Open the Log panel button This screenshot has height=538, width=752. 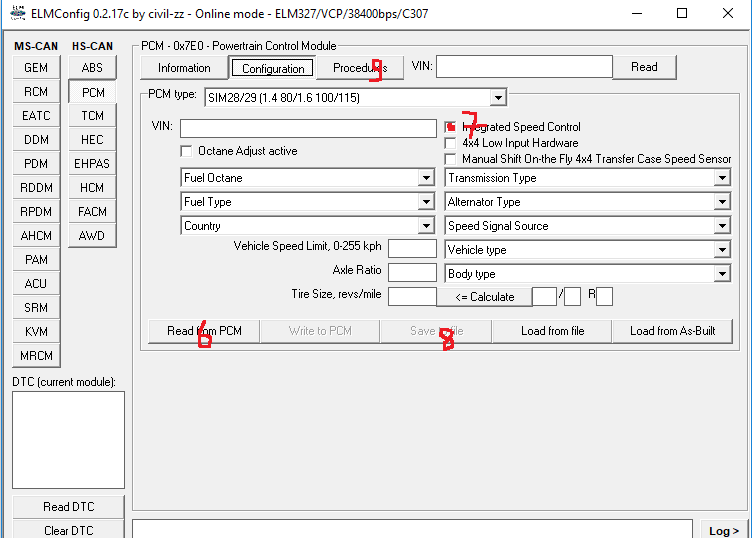[725, 531]
